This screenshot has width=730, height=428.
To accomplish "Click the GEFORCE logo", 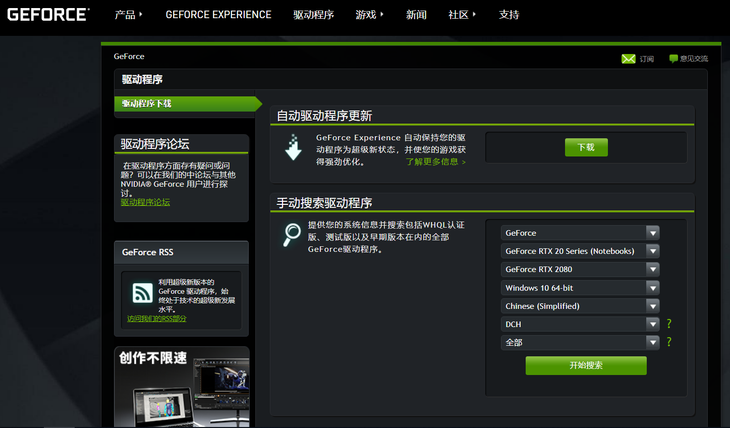I will (48, 14).
